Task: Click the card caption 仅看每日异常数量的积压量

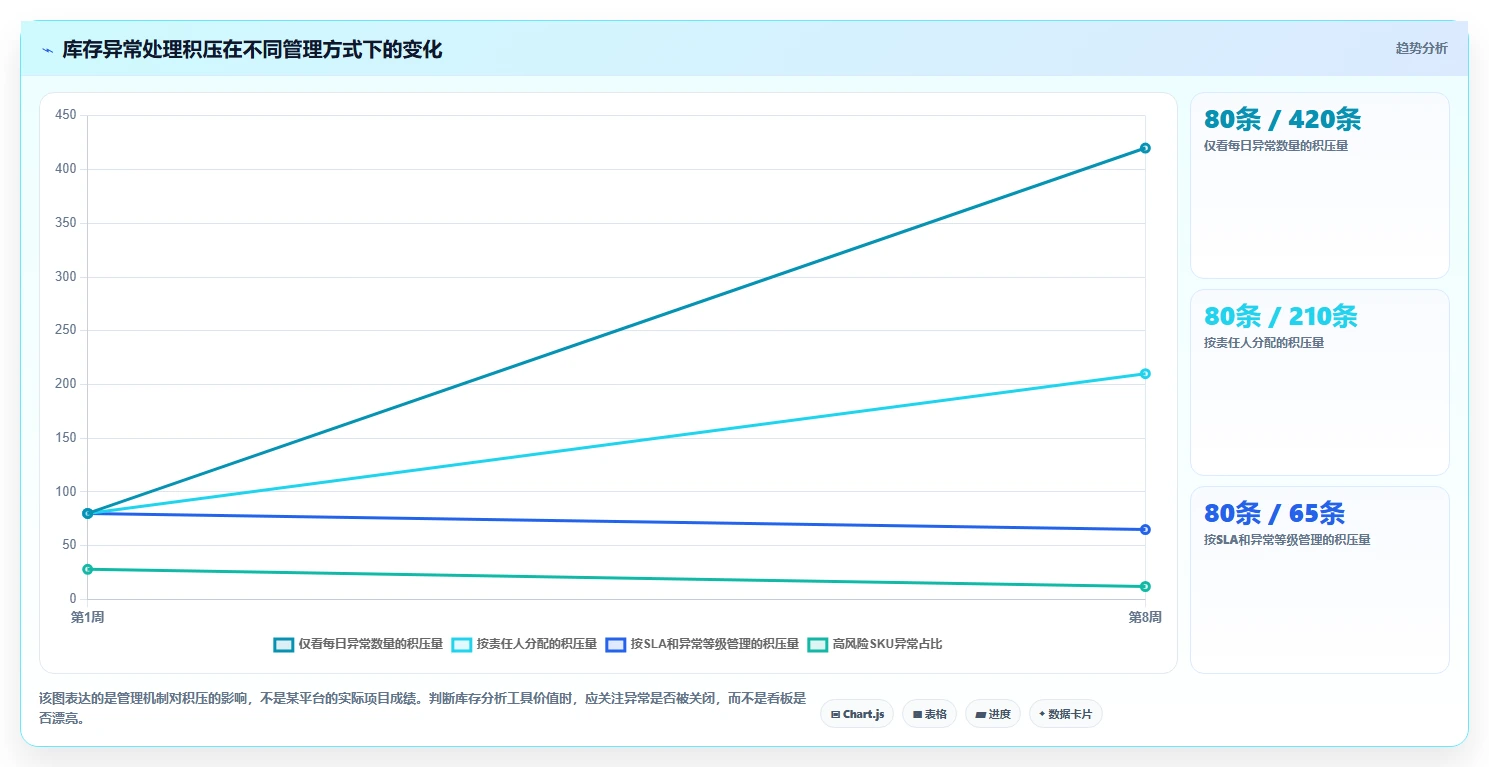Action: point(1276,146)
